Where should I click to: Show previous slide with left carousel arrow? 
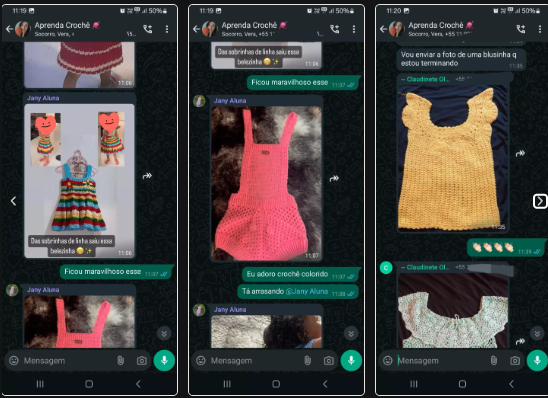(13, 201)
